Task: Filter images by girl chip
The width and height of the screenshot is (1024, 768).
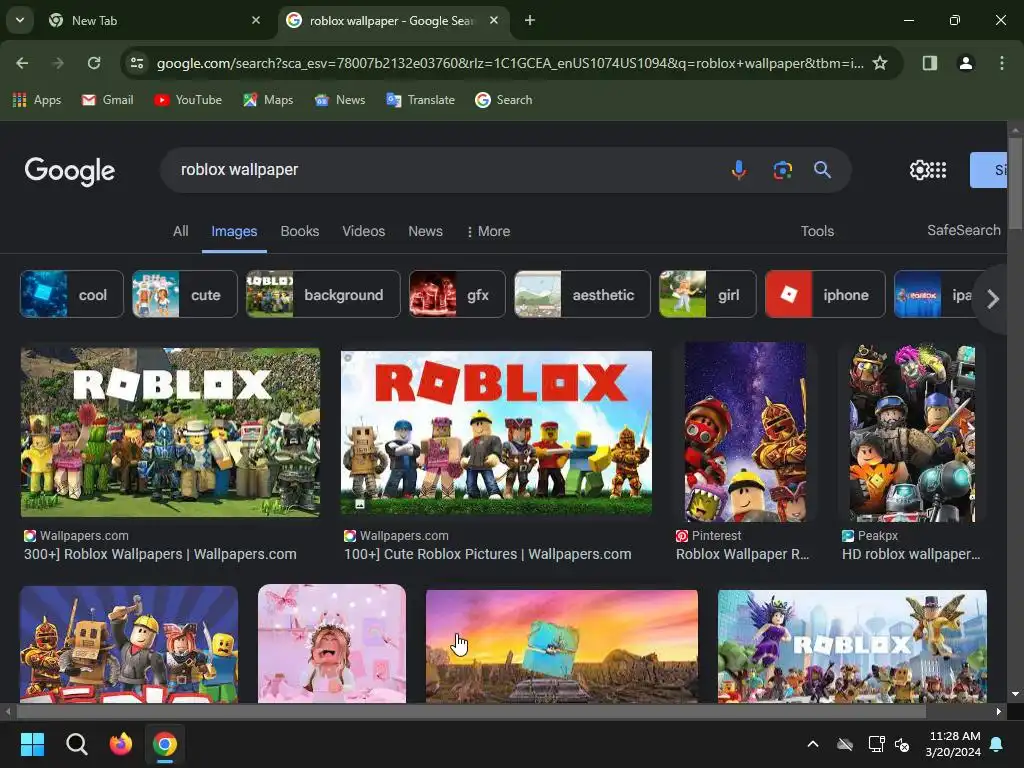Action: click(708, 295)
